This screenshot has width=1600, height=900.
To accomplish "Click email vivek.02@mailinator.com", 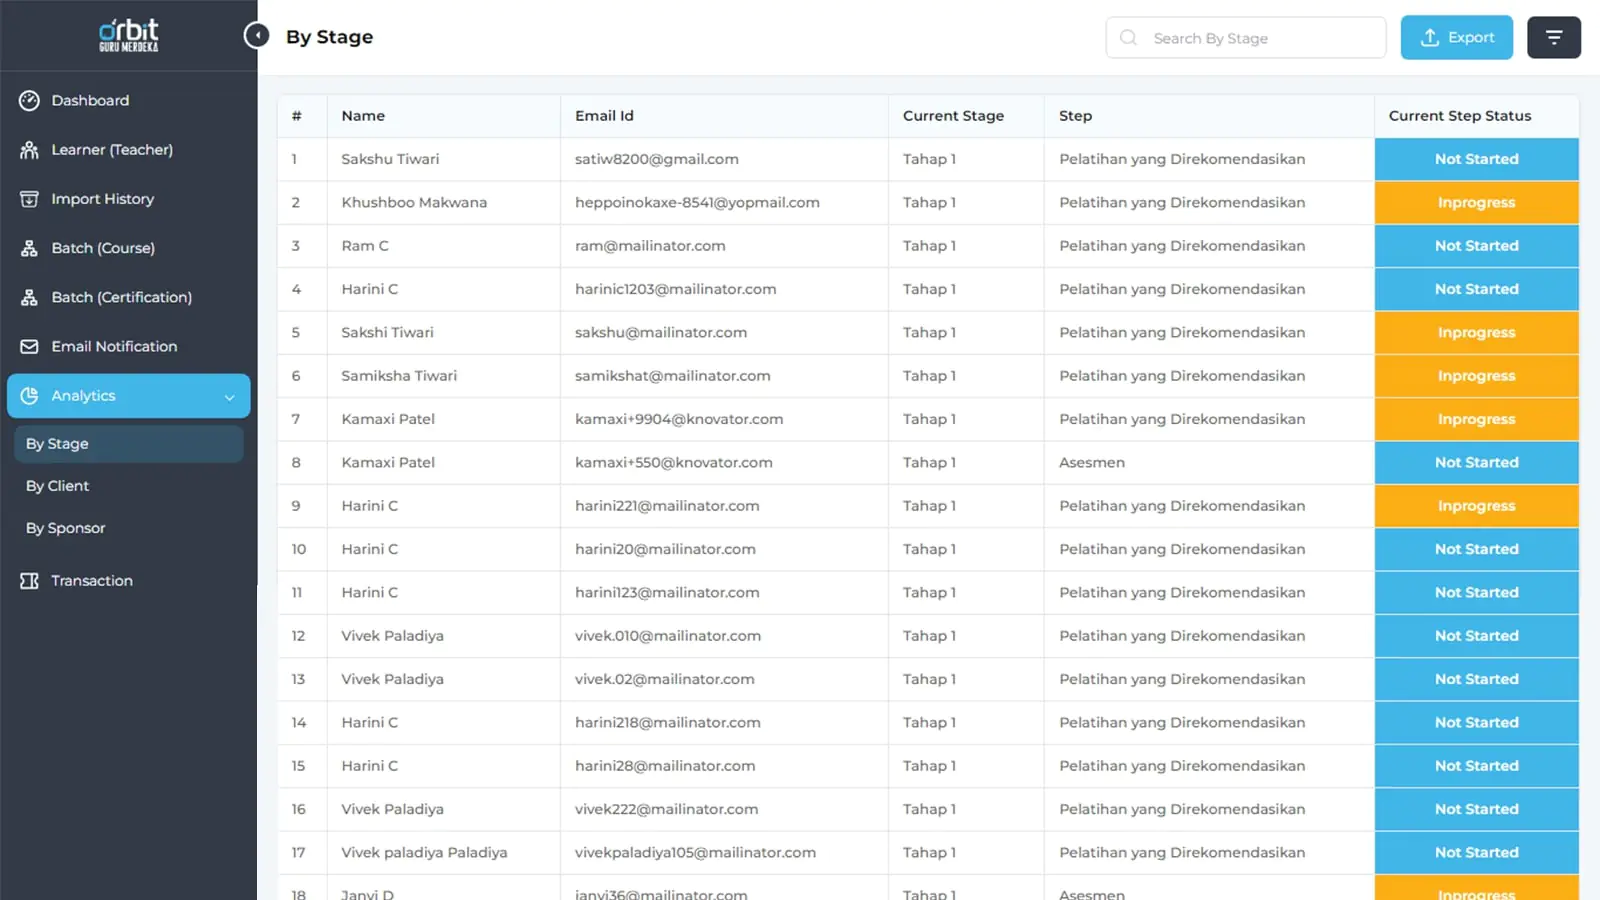I will [665, 679].
